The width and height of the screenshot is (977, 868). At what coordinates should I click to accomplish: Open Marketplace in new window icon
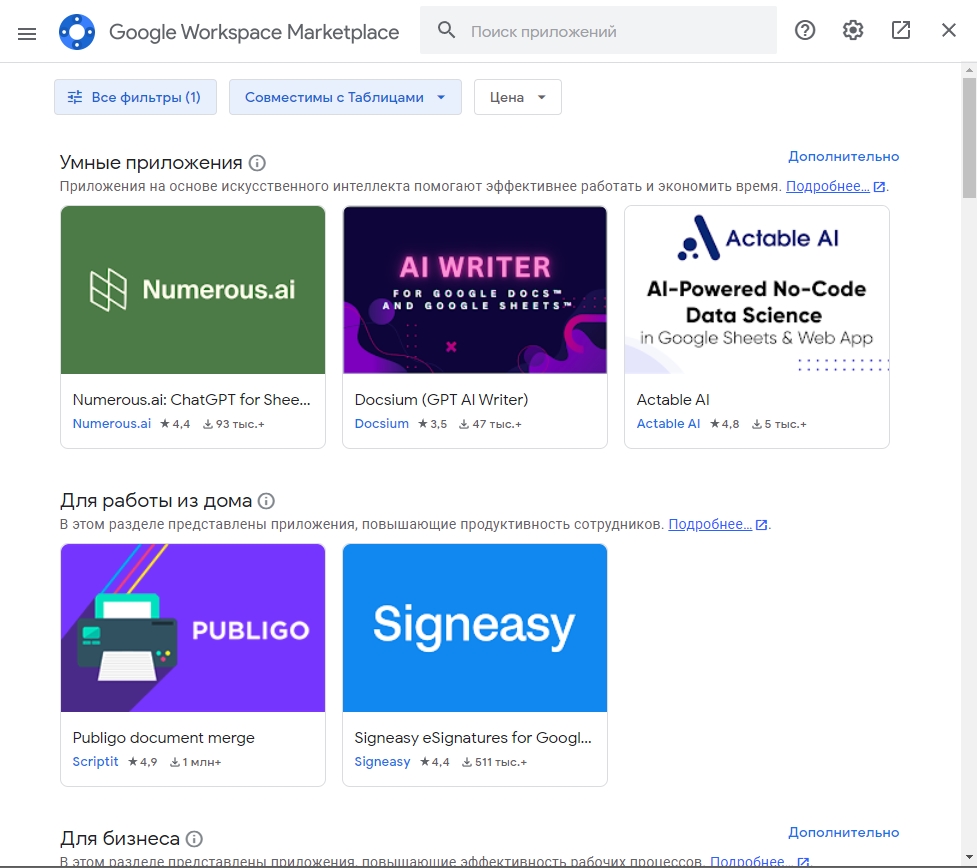pyautogui.click(x=901, y=31)
